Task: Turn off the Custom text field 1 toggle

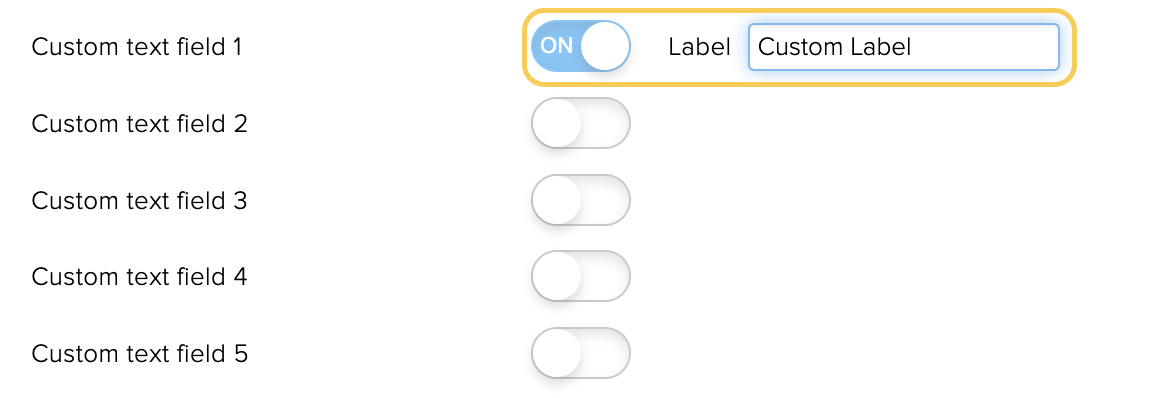Action: tap(580, 46)
